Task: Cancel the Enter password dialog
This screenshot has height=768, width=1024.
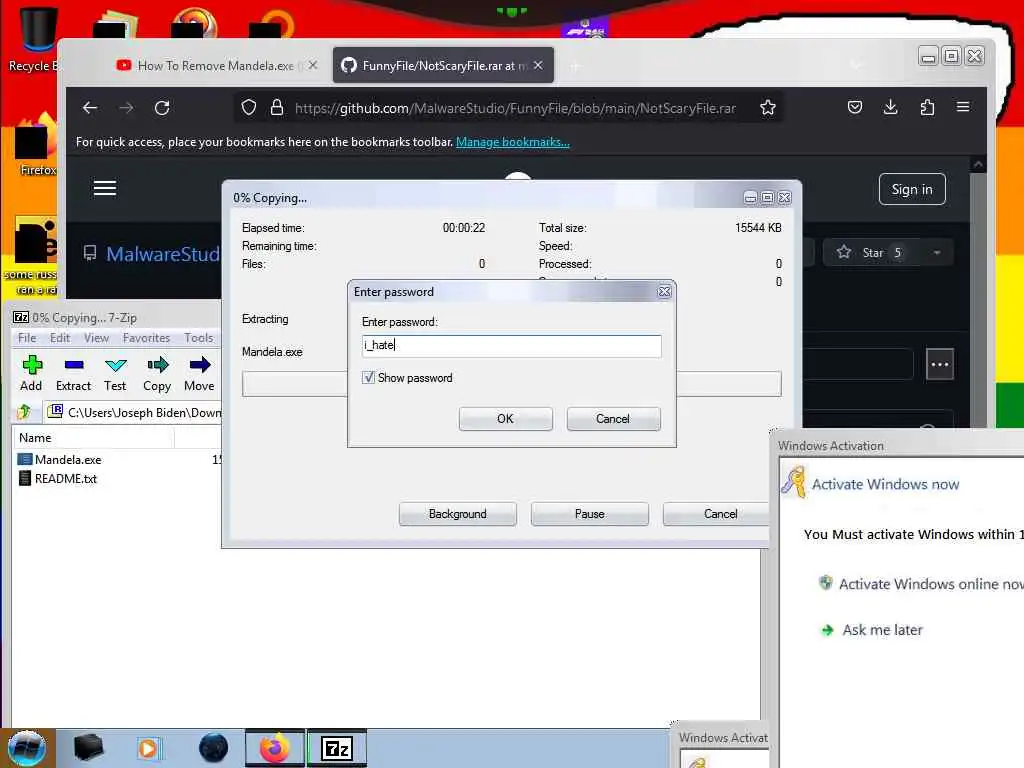Action: tap(613, 419)
